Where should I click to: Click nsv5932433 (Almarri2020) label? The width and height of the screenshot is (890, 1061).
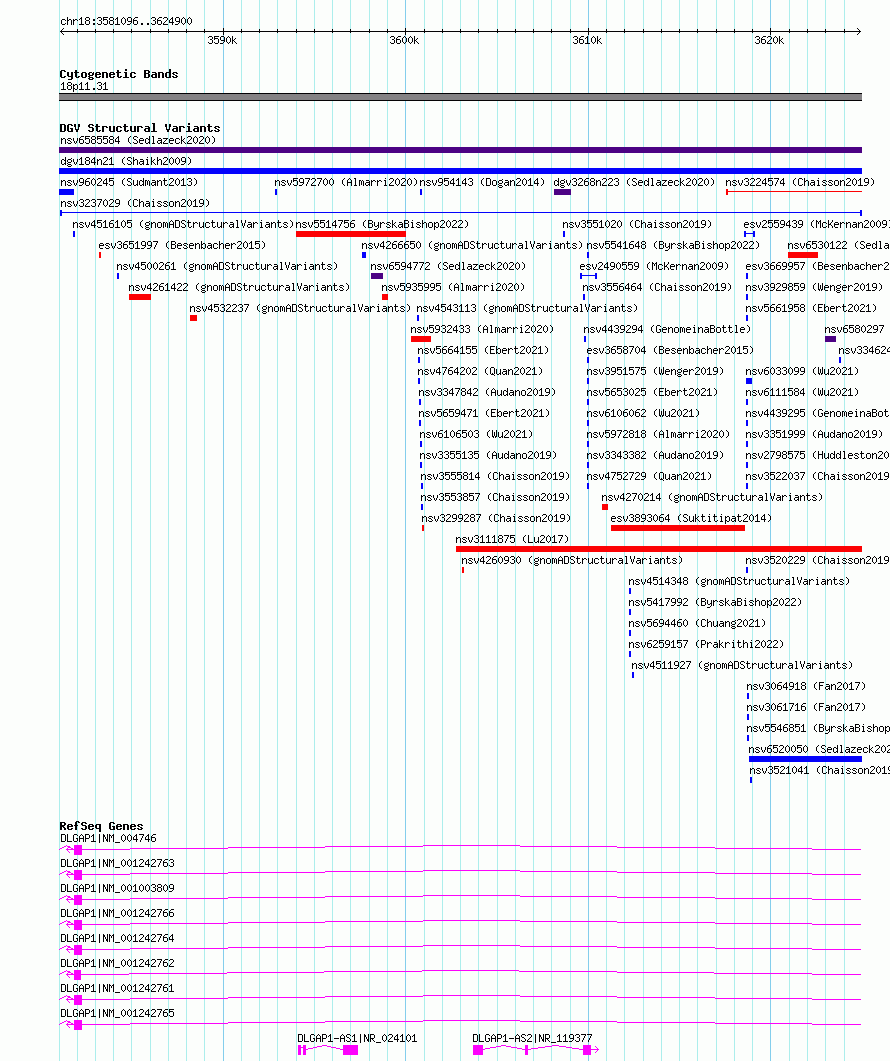[x=482, y=329]
